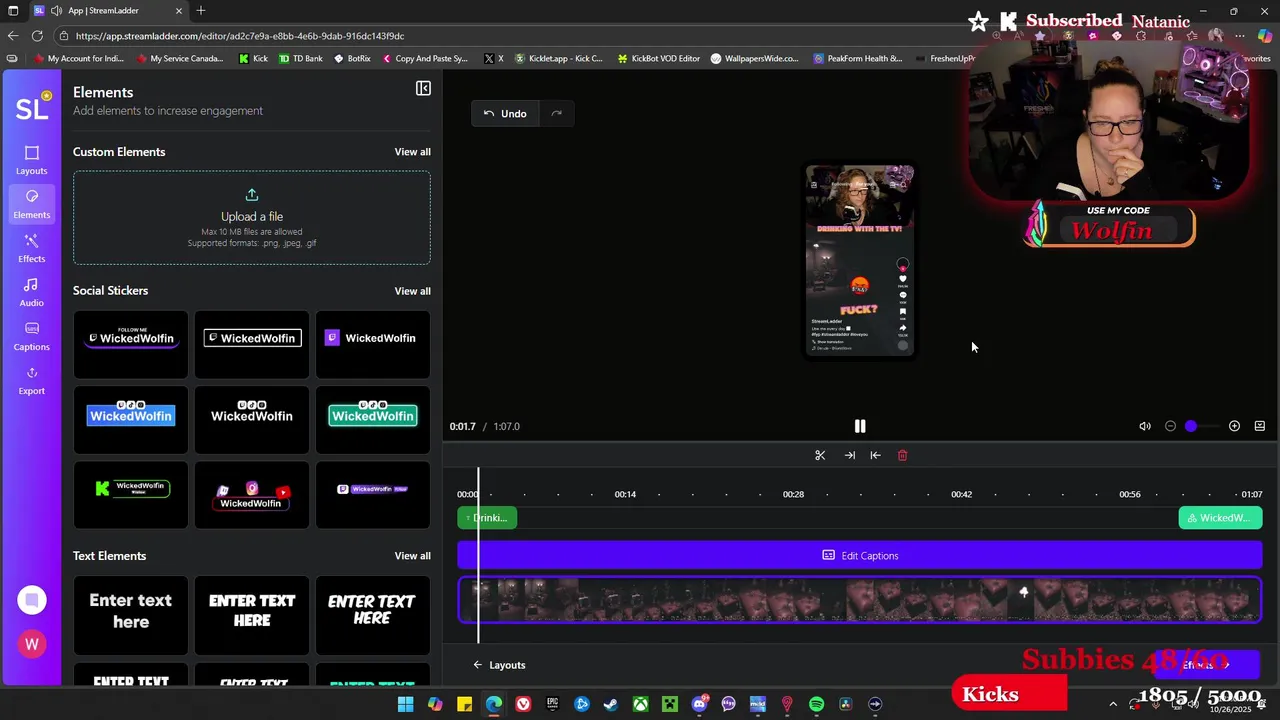Open the Windows Start menu
Image resolution: width=1280 pixels, height=720 pixels.
[x=405, y=704]
